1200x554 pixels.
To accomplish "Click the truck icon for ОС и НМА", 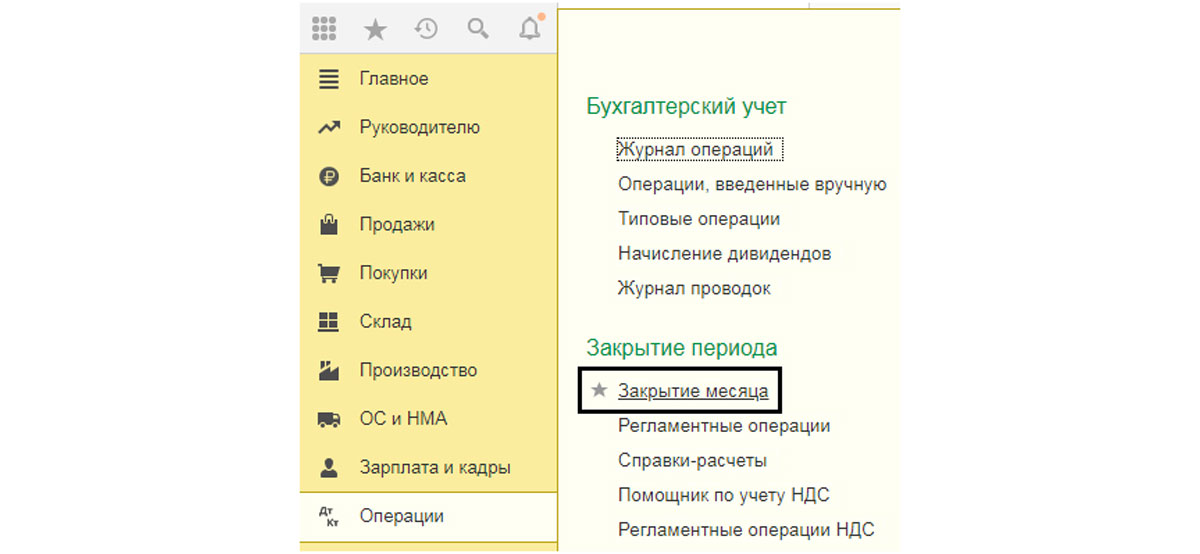I will 328,419.
